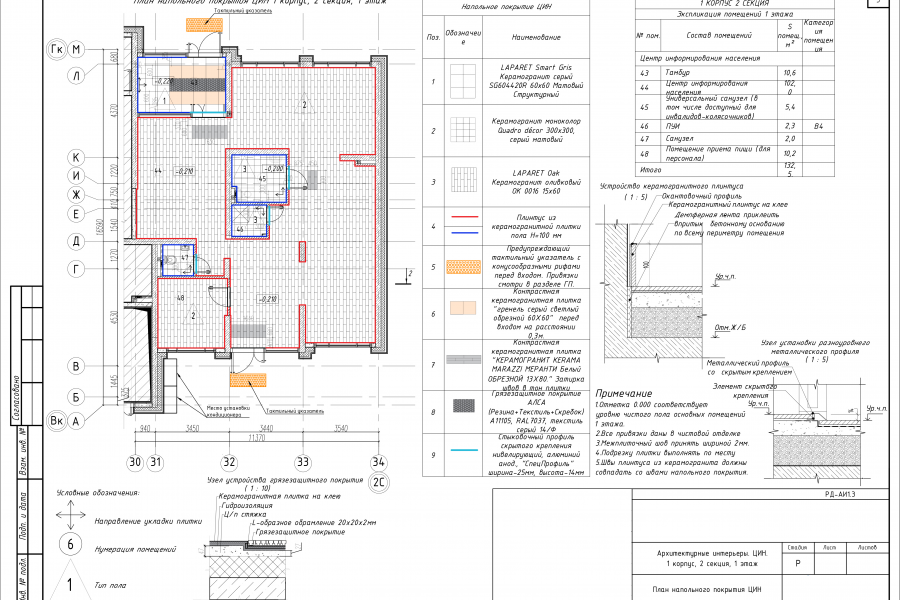Click peach contrast tile swatch in legend row 6
900x600 pixels.
tap(463, 308)
